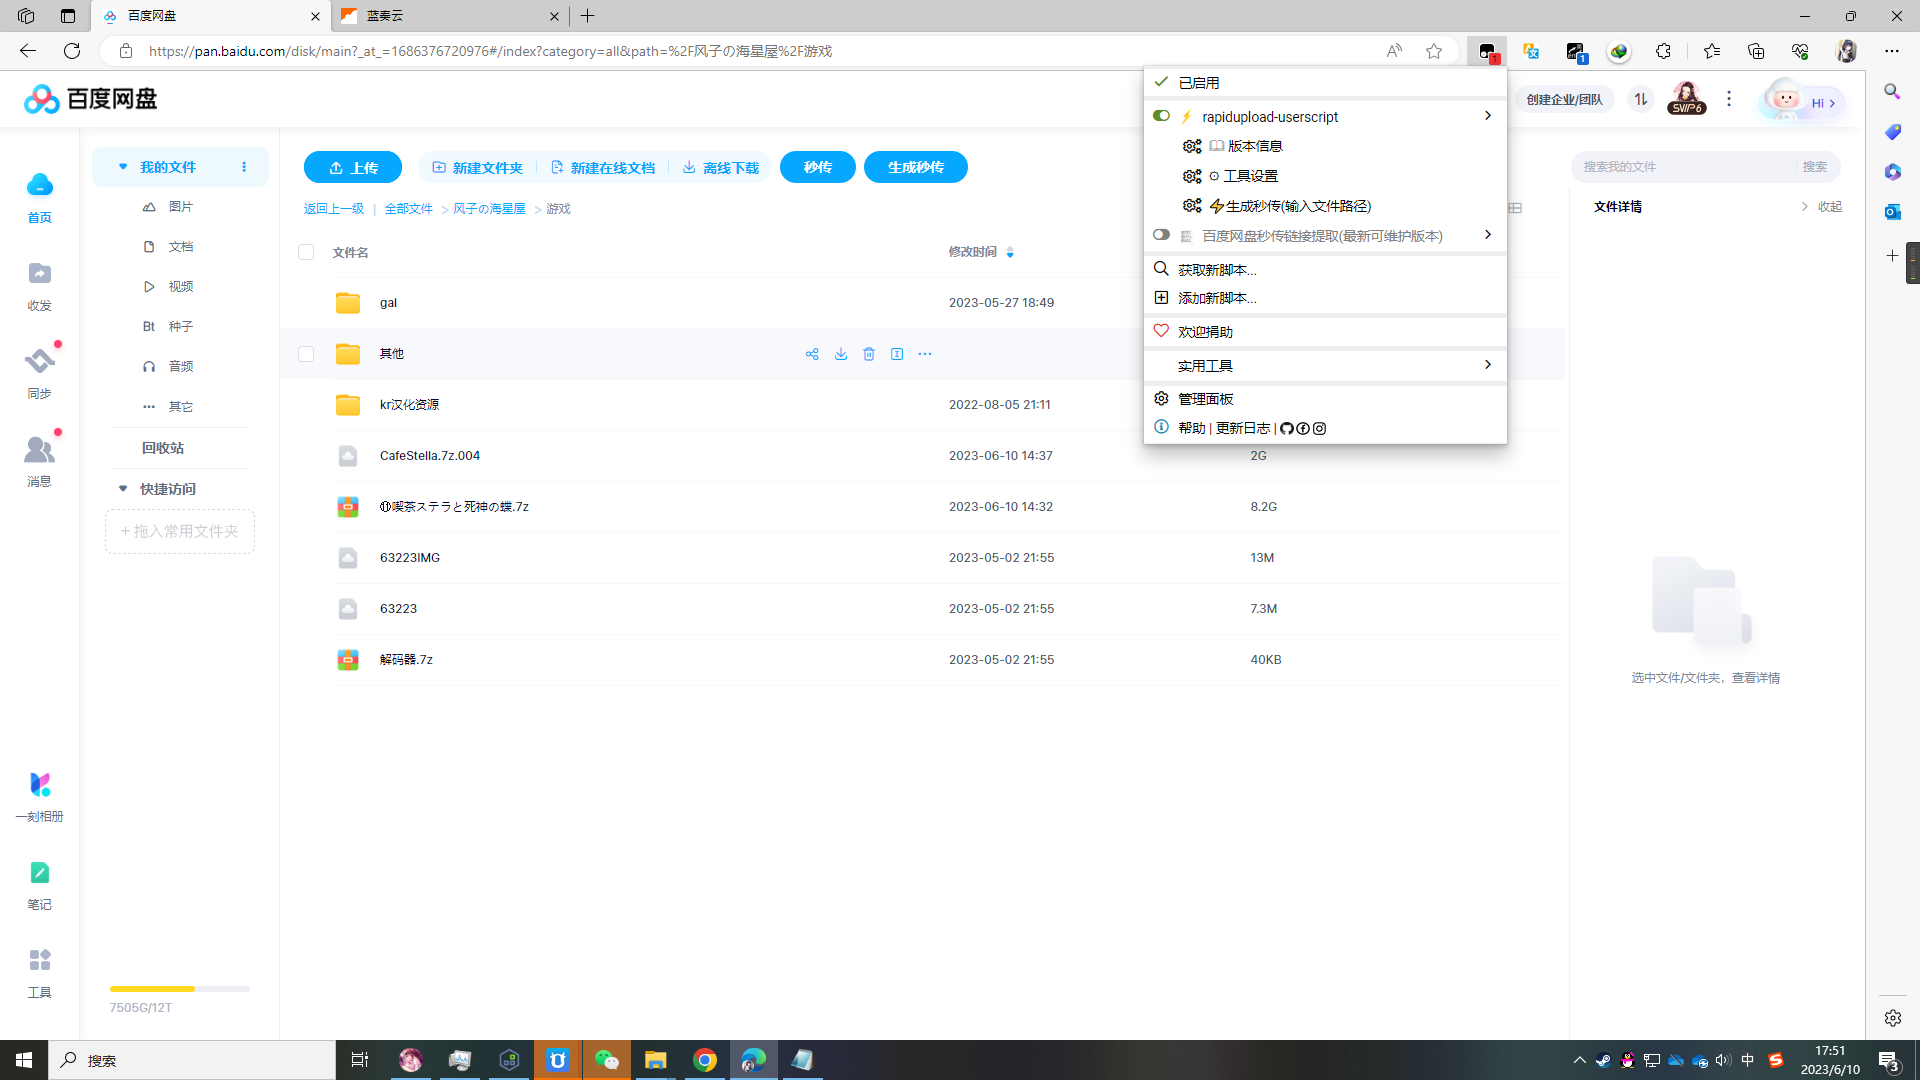The width and height of the screenshot is (1920, 1080).
Task: Click share icon on 其他 folder row
Action: click(x=812, y=354)
